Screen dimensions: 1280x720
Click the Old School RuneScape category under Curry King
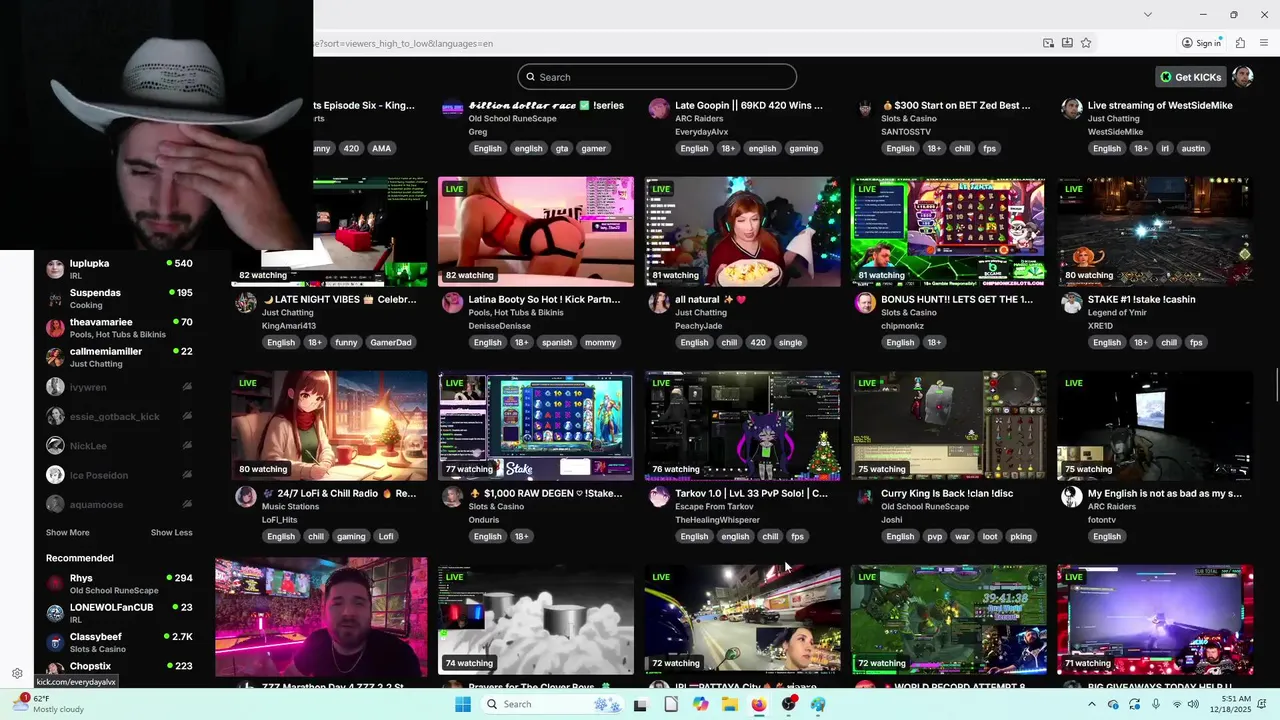point(925,507)
